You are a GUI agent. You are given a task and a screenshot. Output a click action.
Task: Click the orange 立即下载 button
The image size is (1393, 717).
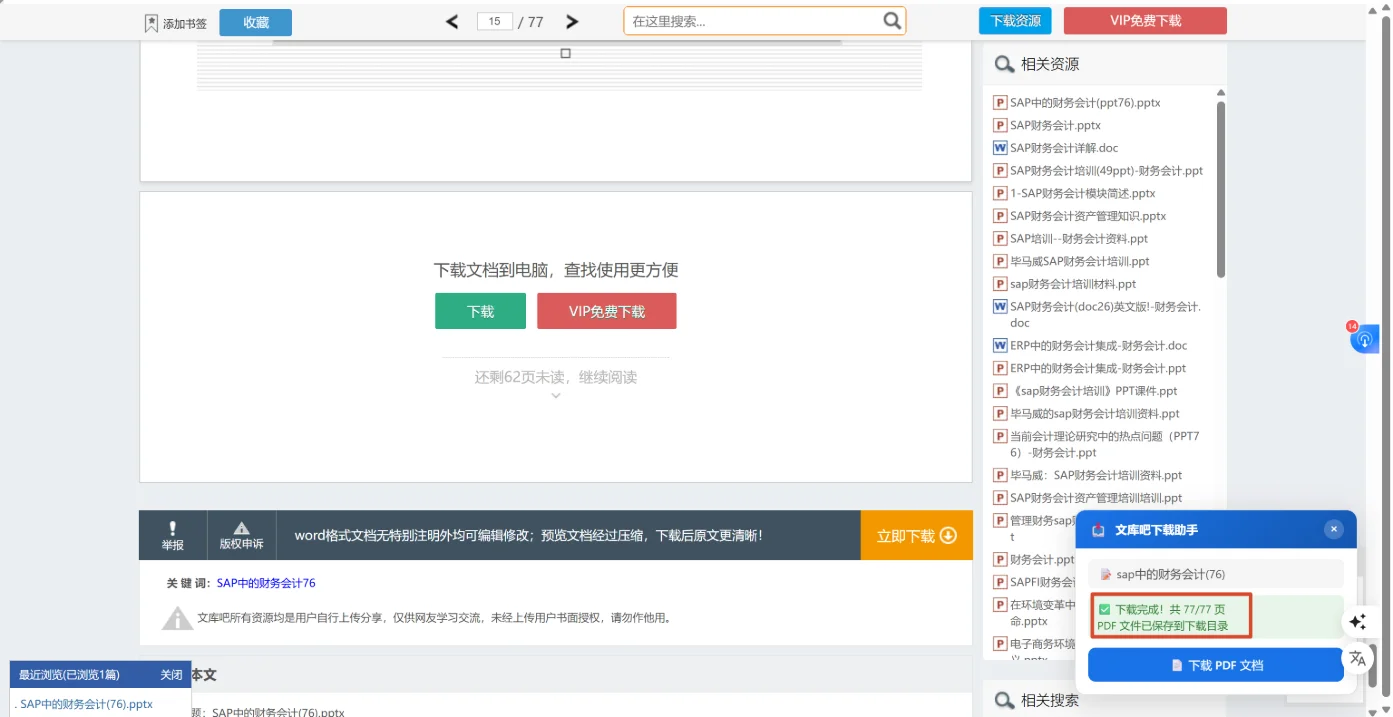tap(917, 536)
